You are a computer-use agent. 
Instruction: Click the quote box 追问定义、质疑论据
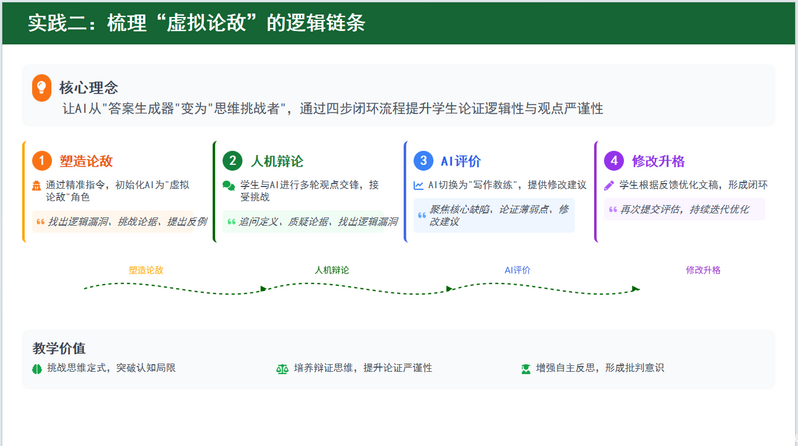[x=307, y=221]
